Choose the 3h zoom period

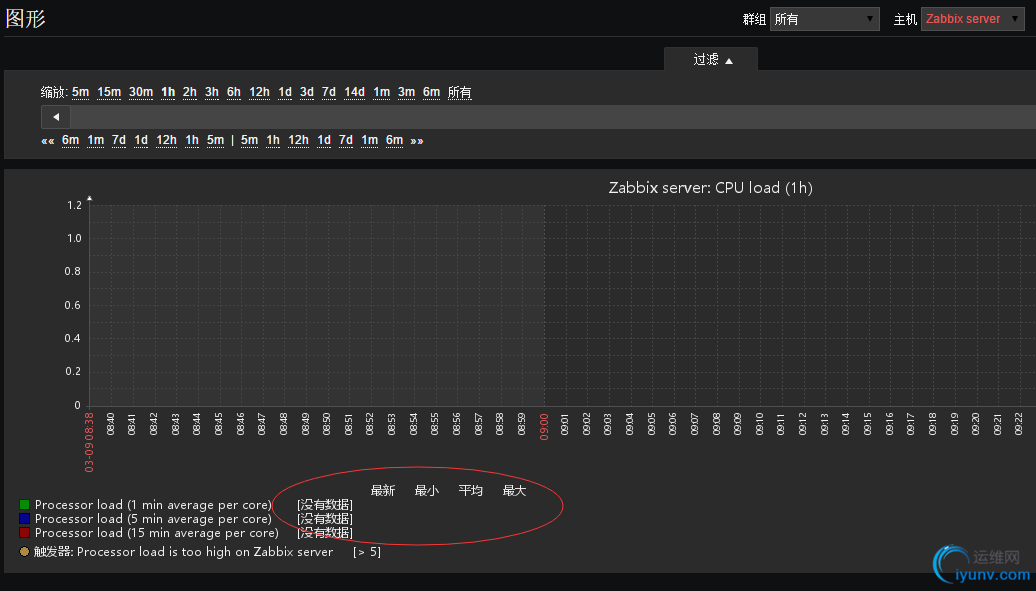[x=211, y=92]
